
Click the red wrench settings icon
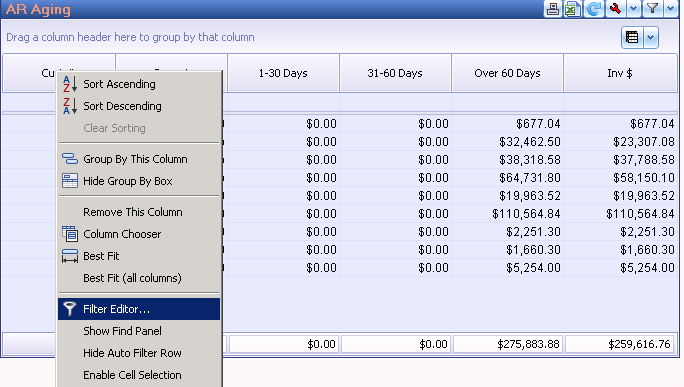(x=616, y=9)
